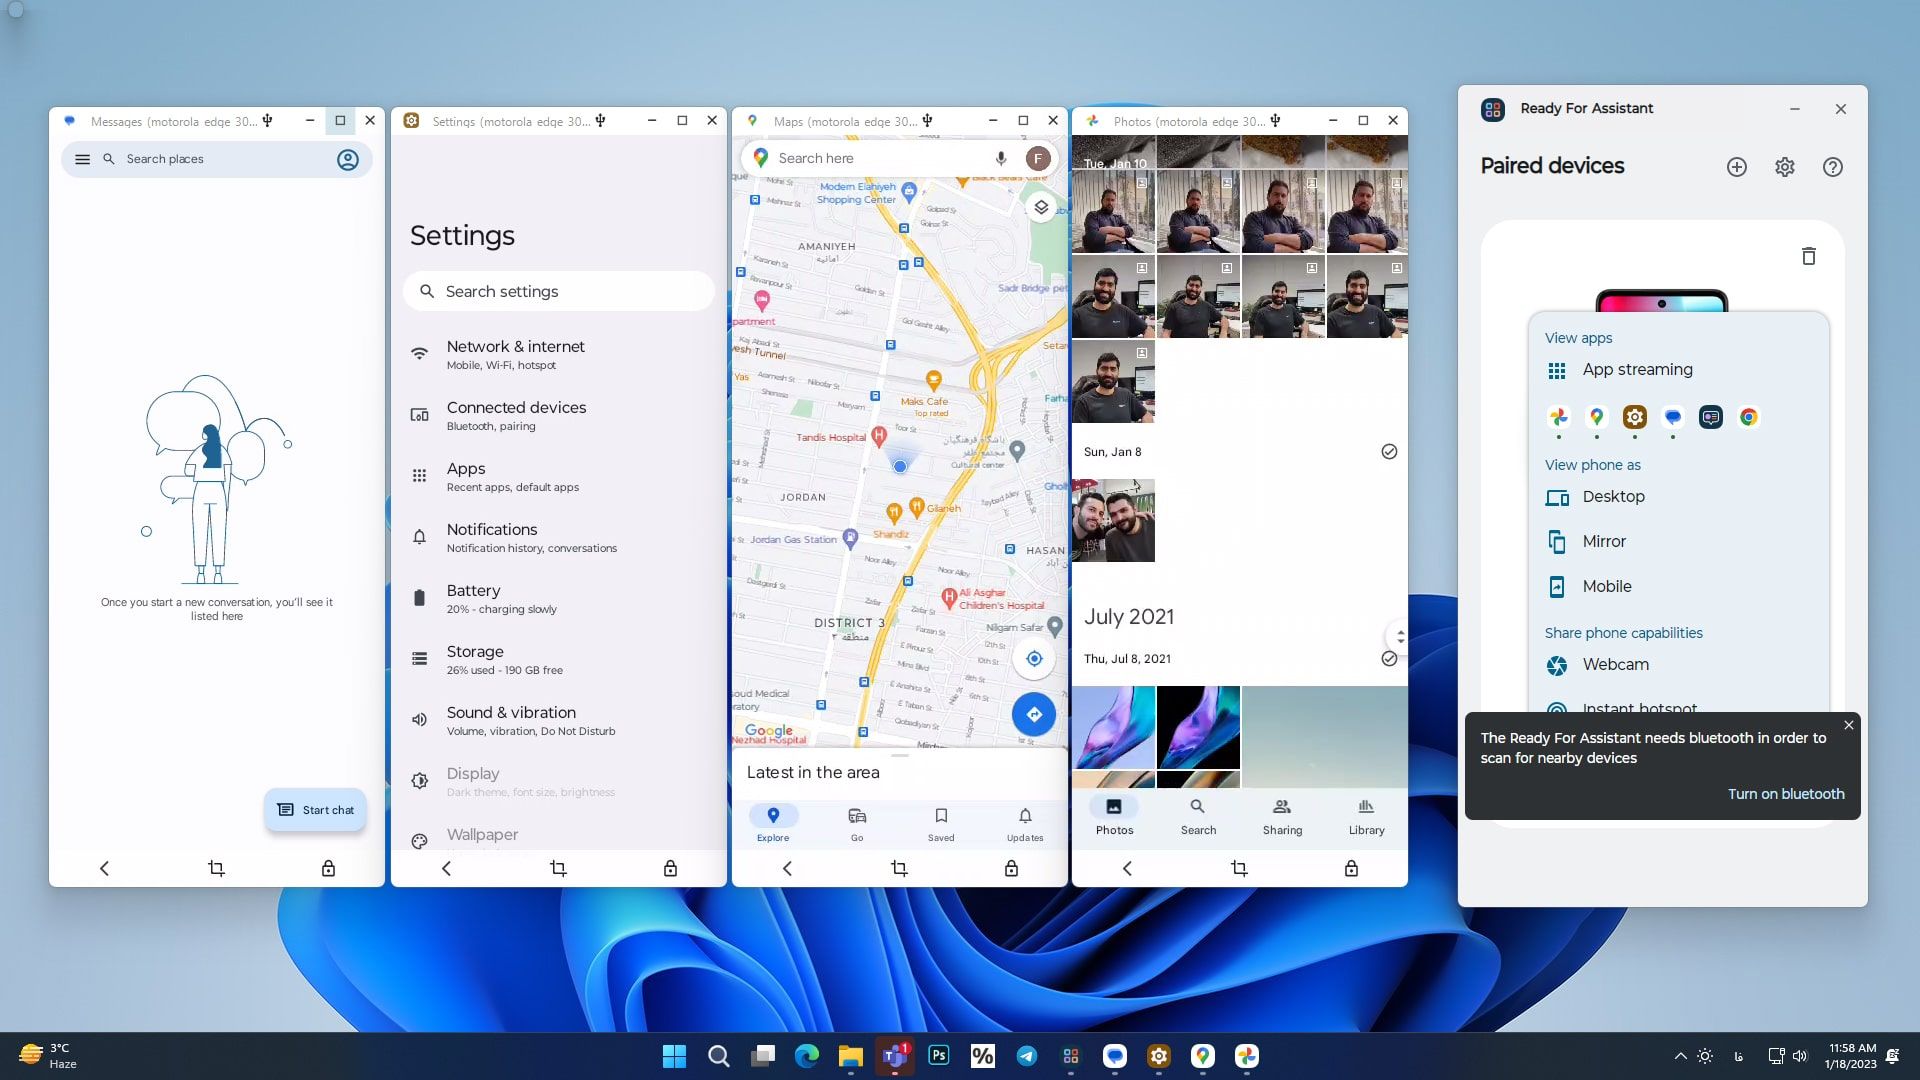Viewport: 1920px width, 1080px height.
Task: Select all photos from Thu, Jul 8, 2021
Action: point(1388,658)
